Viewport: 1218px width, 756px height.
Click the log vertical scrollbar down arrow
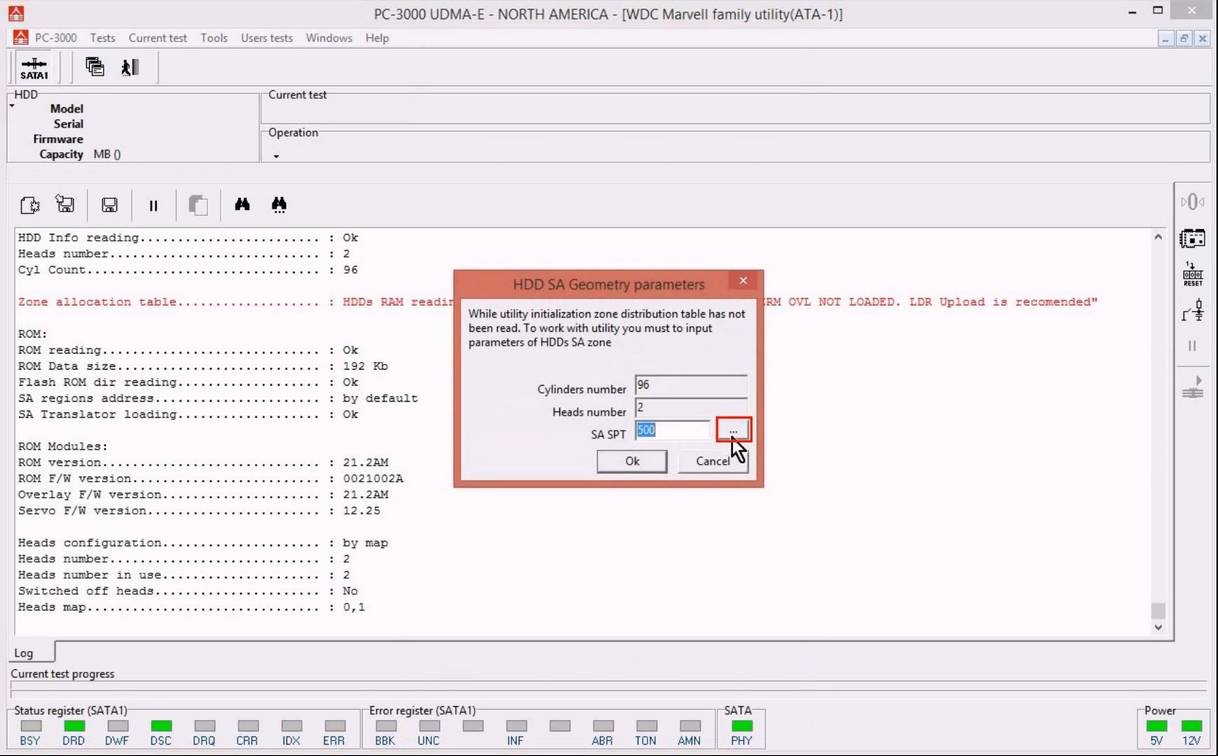(1158, 627)
